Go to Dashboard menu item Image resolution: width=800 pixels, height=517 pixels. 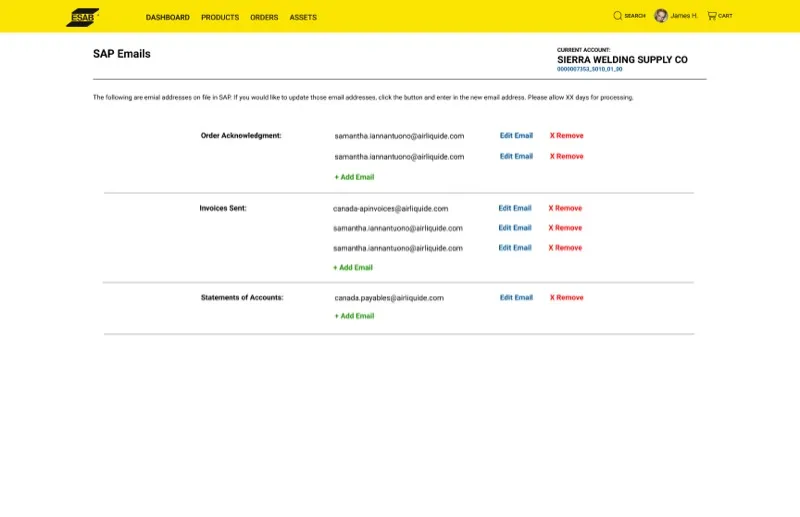coord(167,17)
